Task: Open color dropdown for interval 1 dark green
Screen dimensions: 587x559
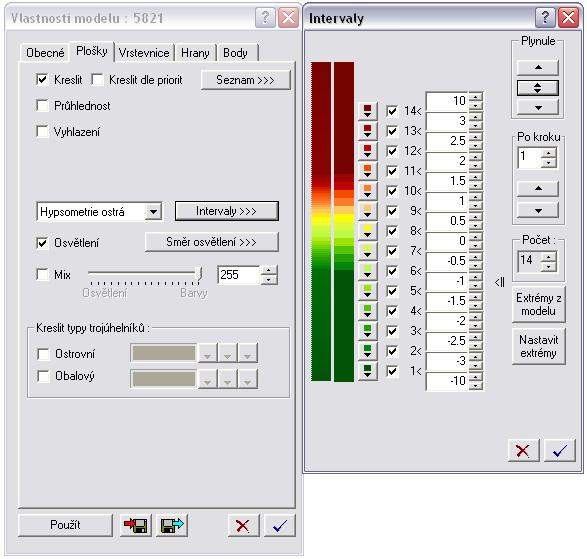Action: 367,371
